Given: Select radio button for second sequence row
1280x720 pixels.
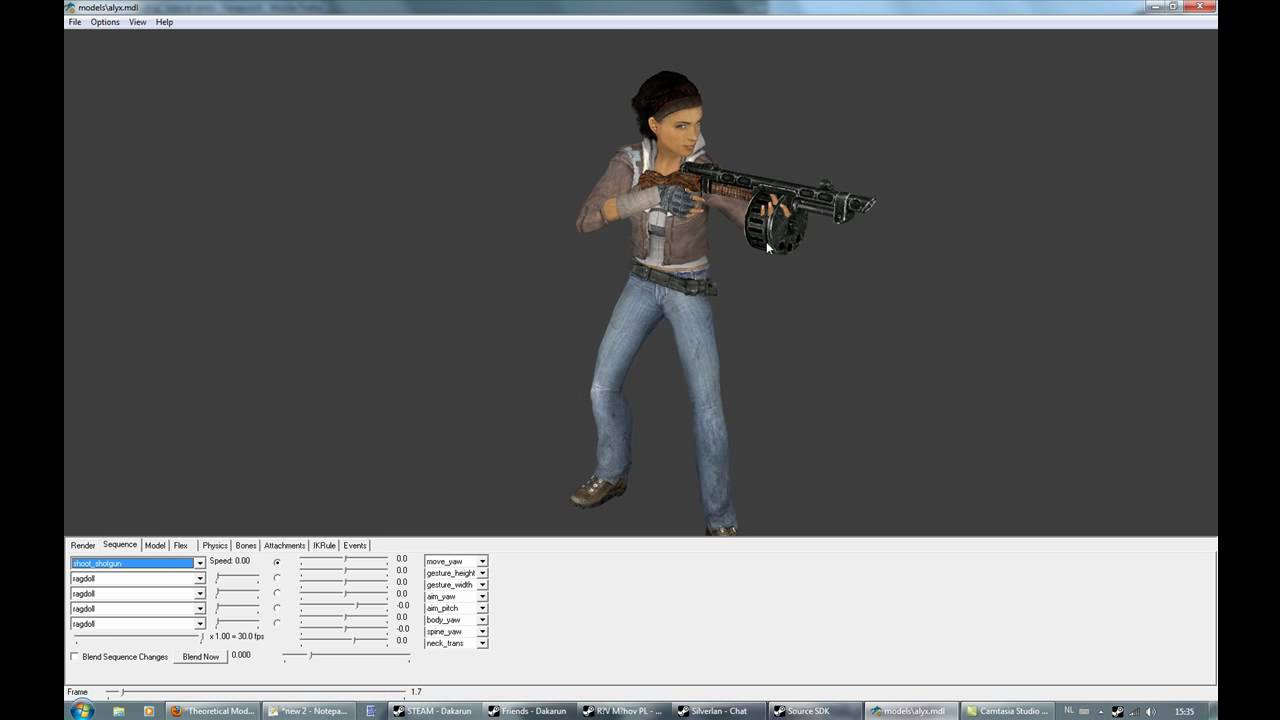Looking at the screenshot, I should coord(277,577).
